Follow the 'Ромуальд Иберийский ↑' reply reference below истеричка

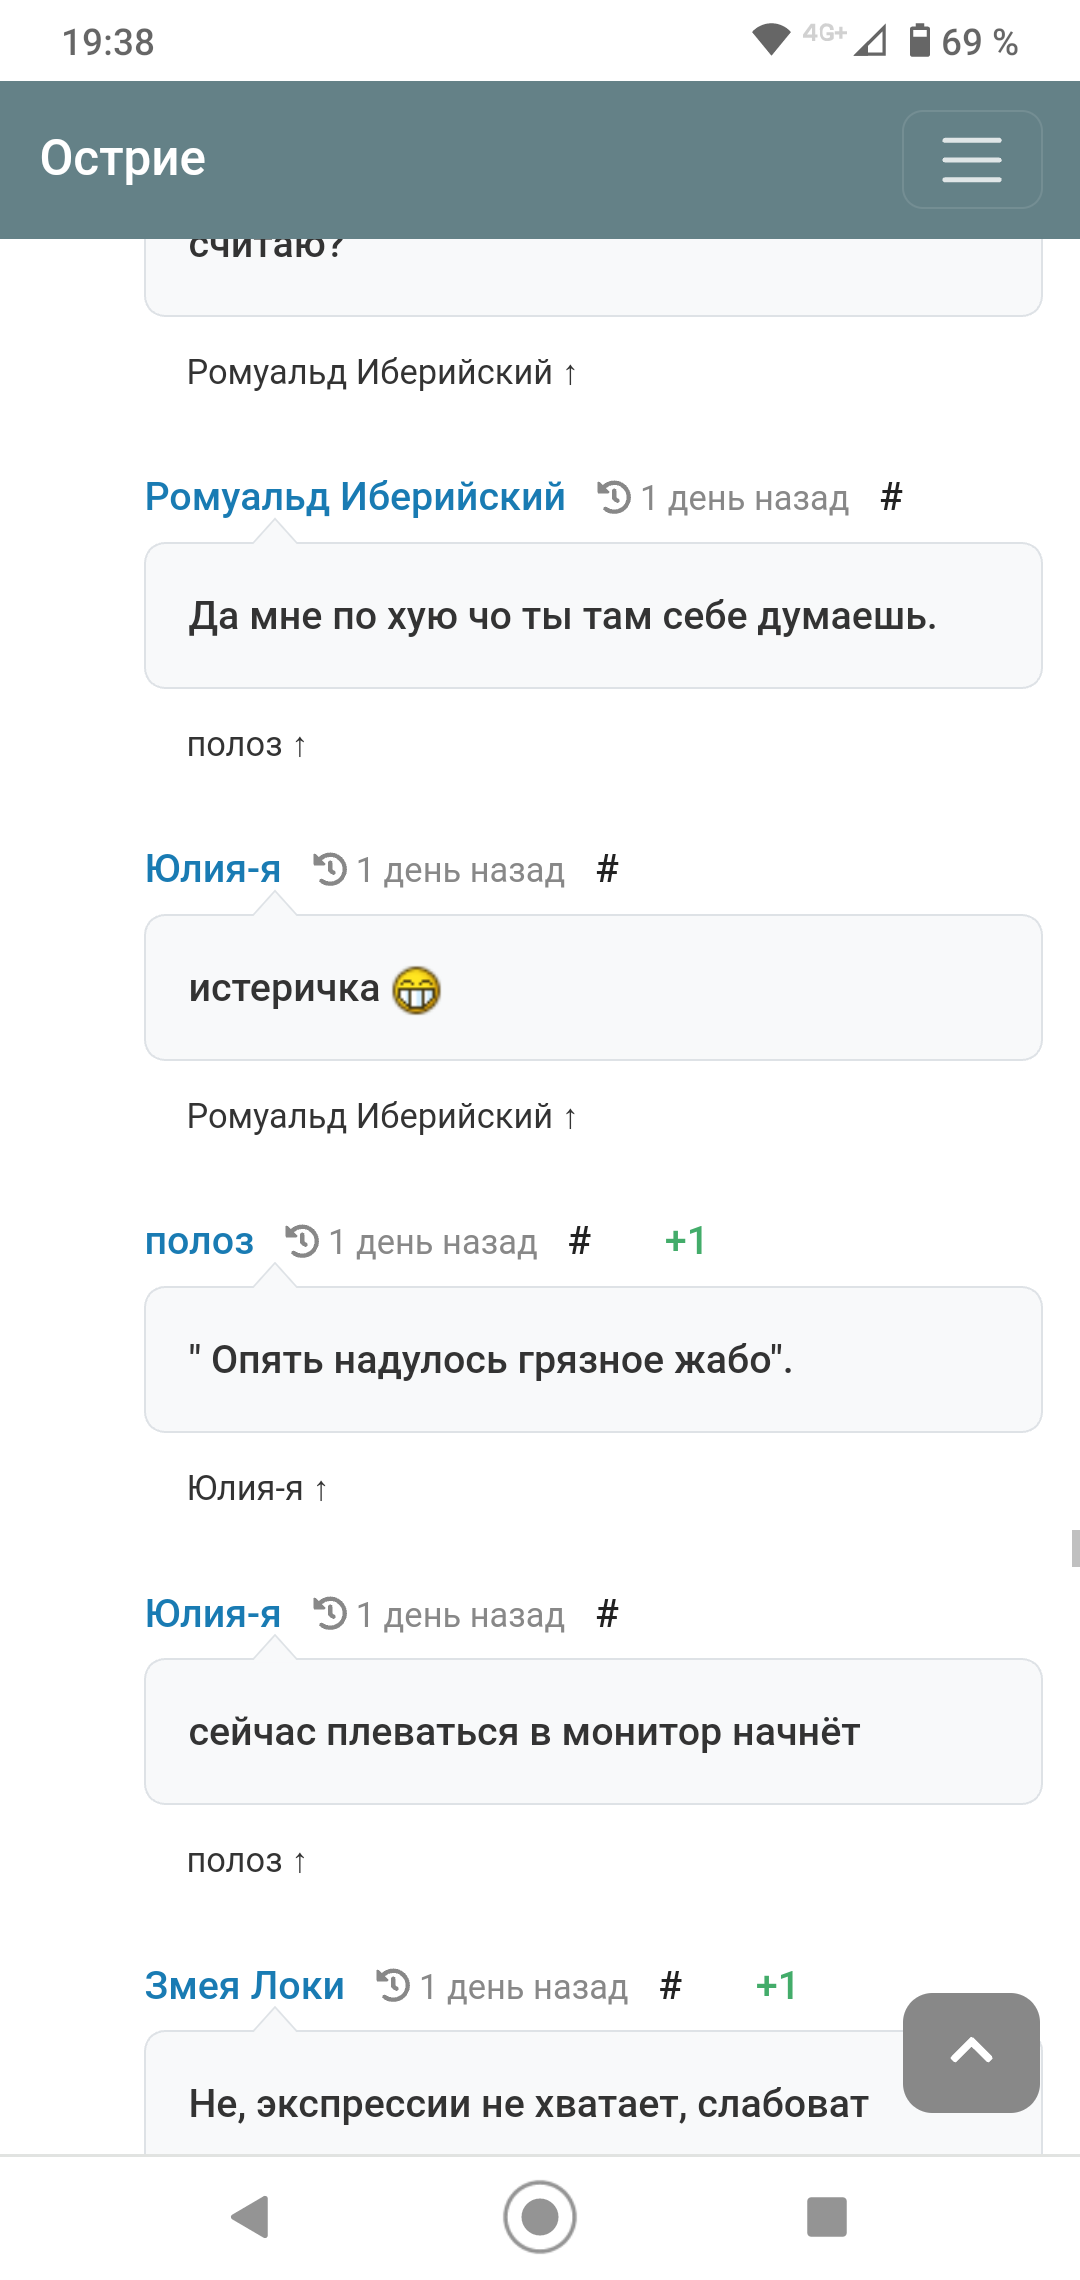click(381, 1116)
